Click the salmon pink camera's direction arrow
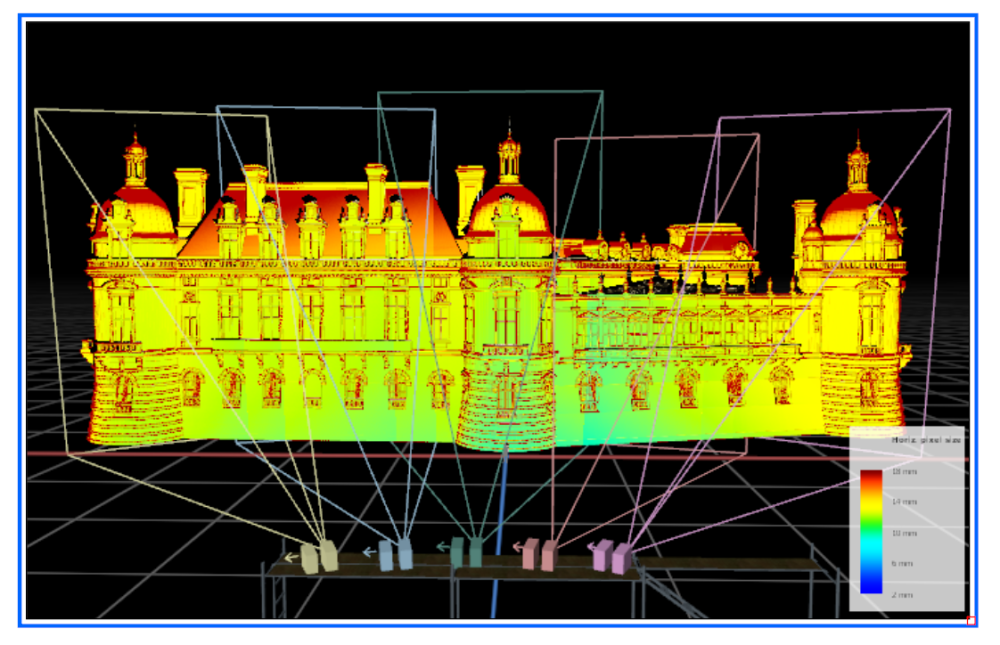 tap(517, 547)
